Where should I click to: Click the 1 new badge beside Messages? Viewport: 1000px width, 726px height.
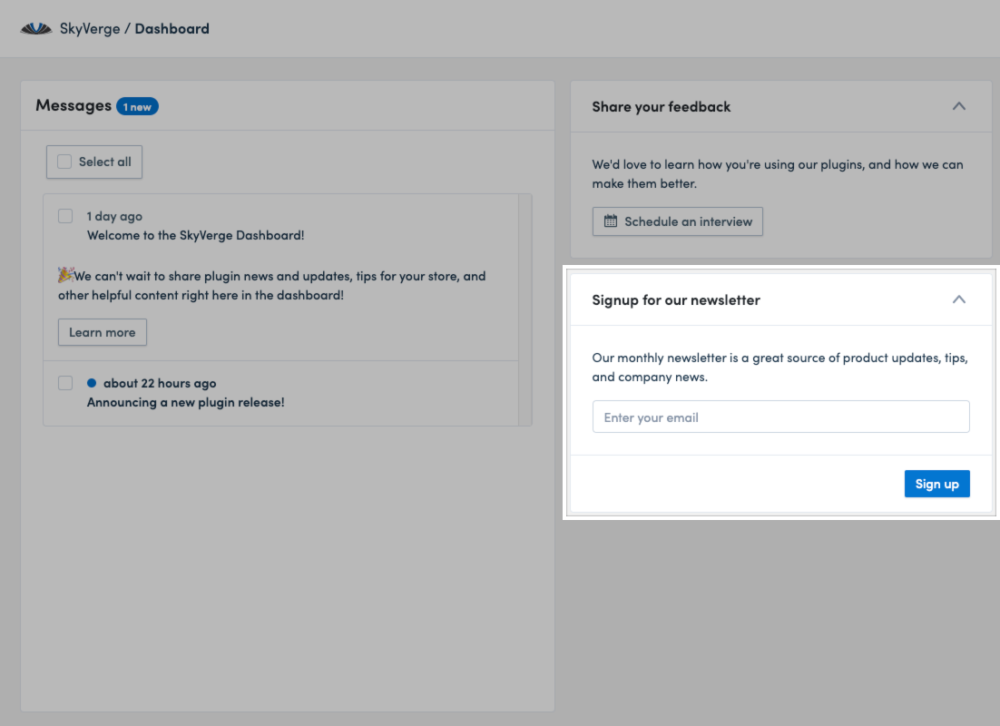[x=137, y=107]
